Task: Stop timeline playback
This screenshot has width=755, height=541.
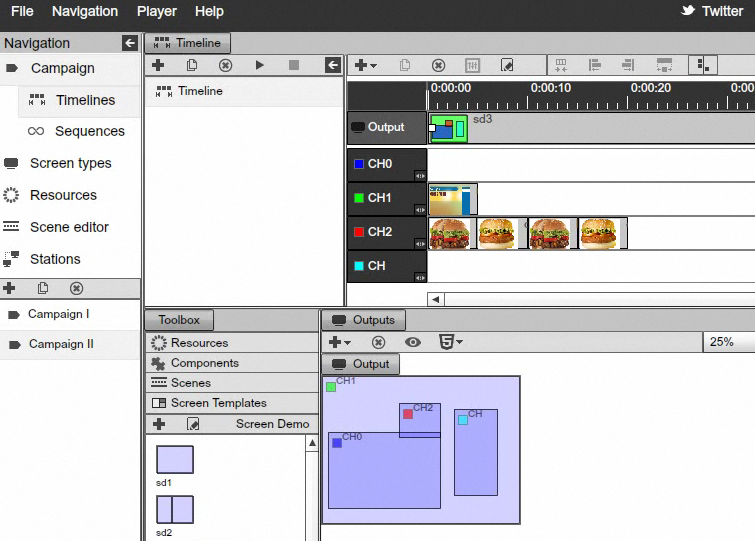Action: point(293,65)
